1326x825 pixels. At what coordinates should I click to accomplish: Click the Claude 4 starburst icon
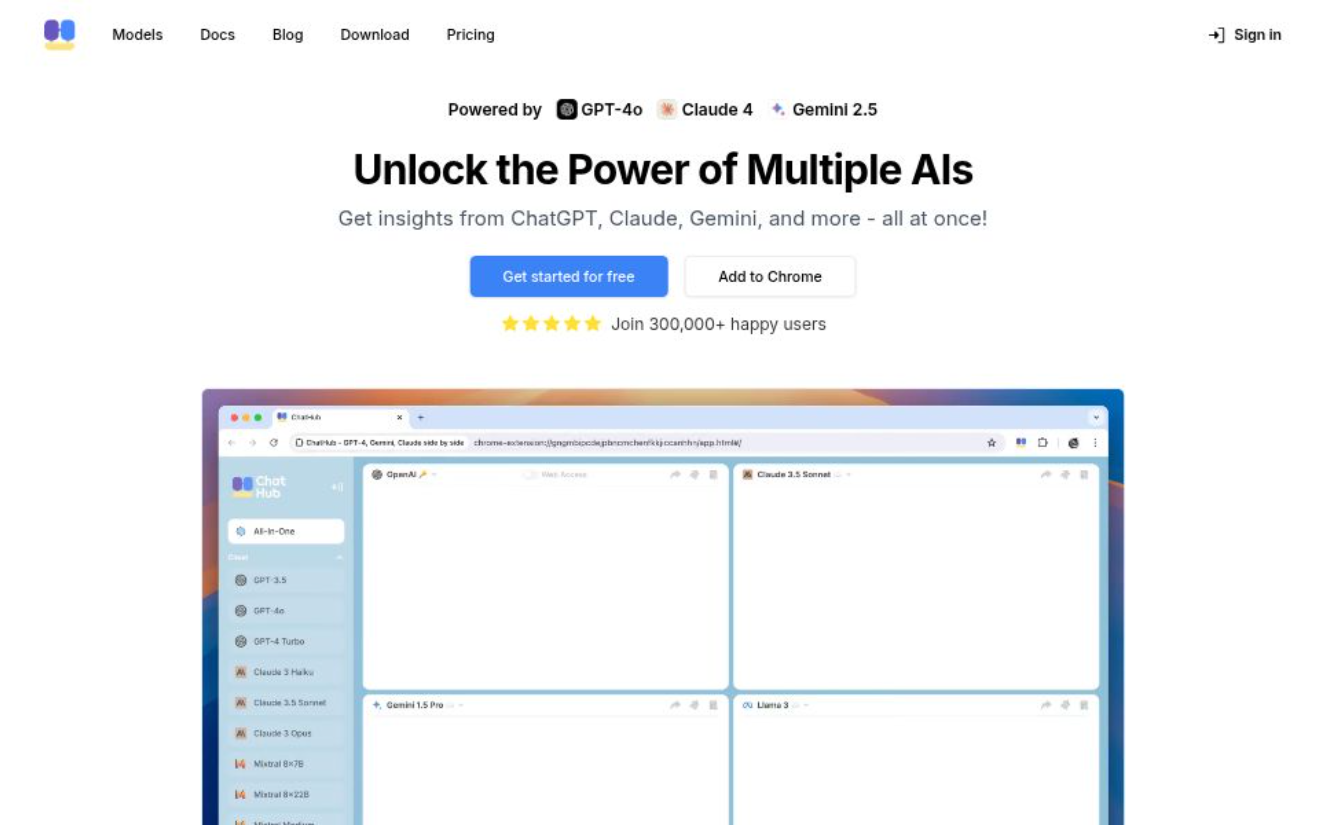[x=667, y=110]
